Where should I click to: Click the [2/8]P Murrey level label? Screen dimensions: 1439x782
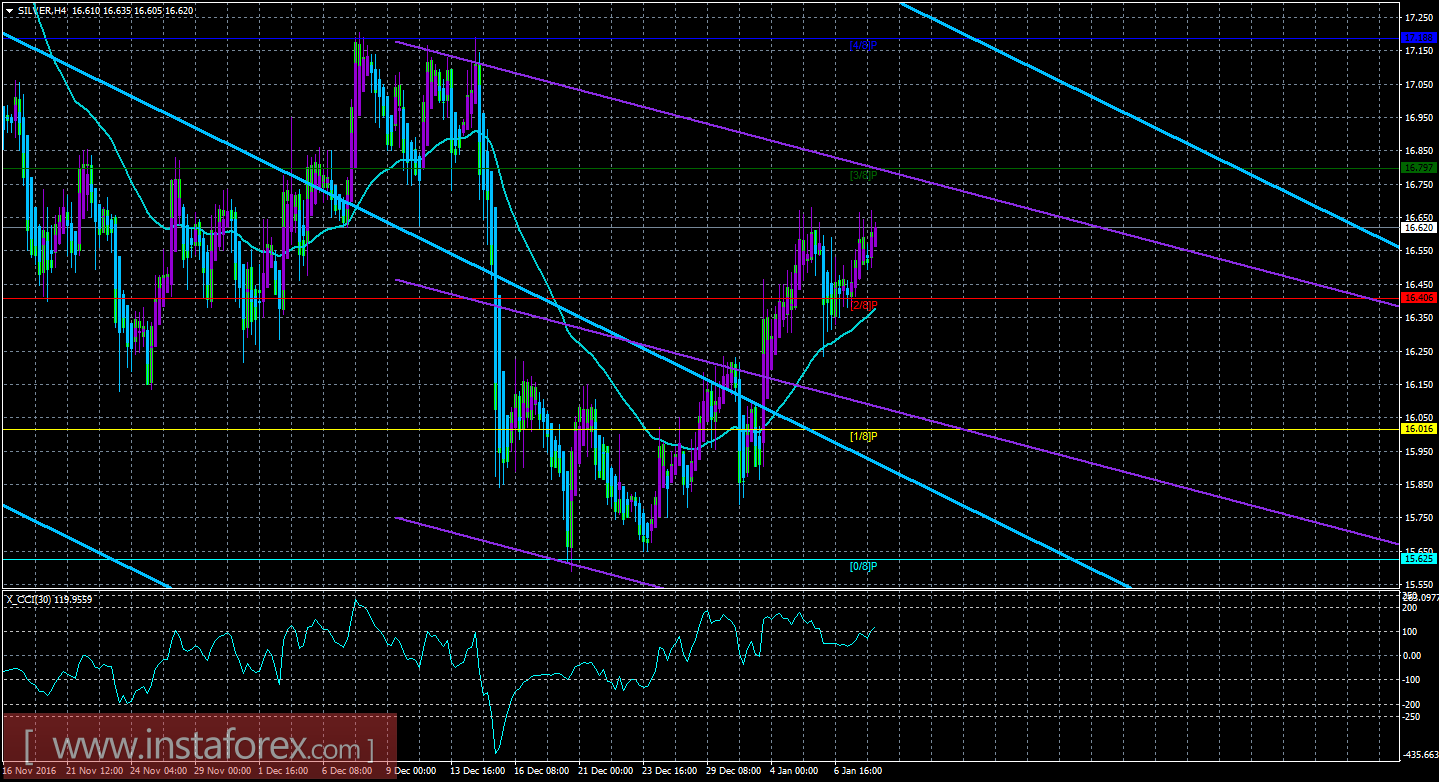pyautogui.click(x=863, y=305)
